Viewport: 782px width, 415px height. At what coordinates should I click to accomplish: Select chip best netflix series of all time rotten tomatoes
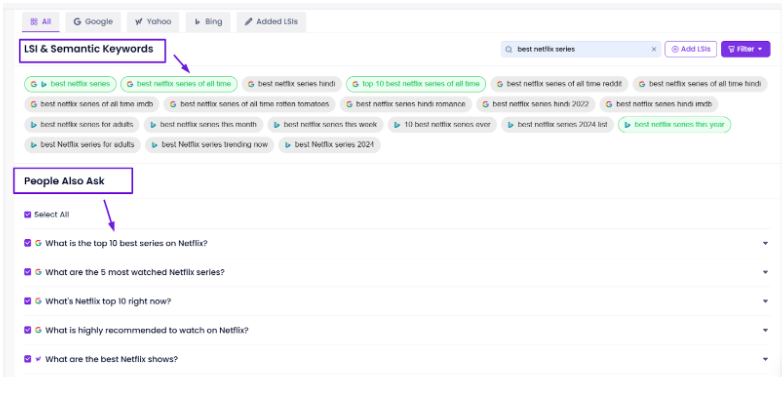click(249, 104)
